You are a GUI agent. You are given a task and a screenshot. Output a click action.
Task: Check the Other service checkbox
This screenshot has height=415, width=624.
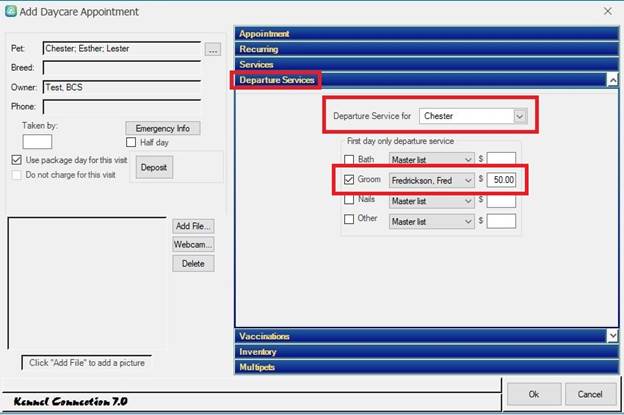pos(349,219)
